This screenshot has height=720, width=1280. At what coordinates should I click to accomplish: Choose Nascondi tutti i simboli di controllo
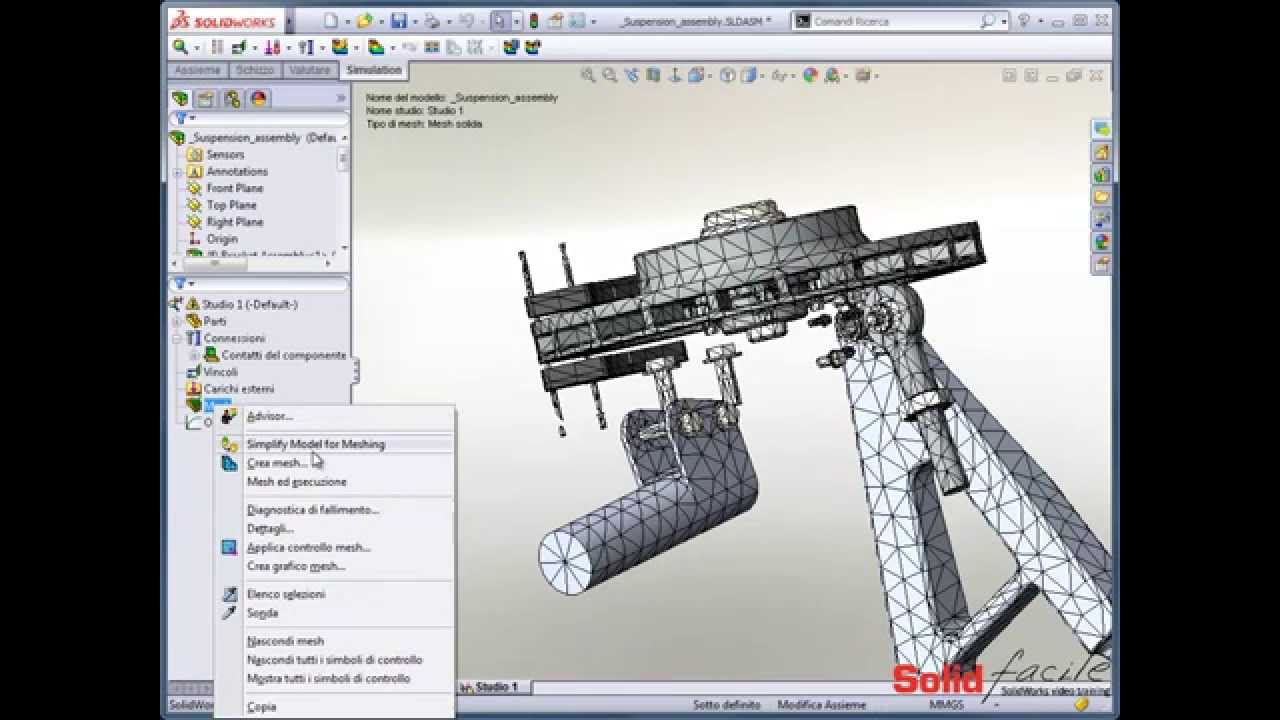coord(334,660)
